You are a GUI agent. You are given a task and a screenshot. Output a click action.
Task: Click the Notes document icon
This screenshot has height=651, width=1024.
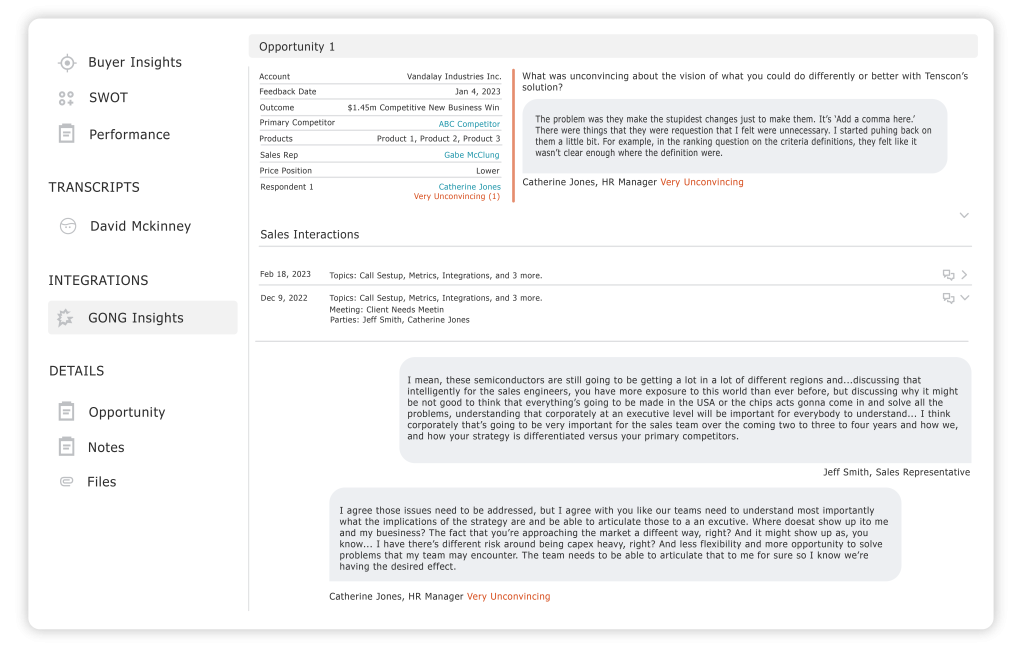point(67,447)
